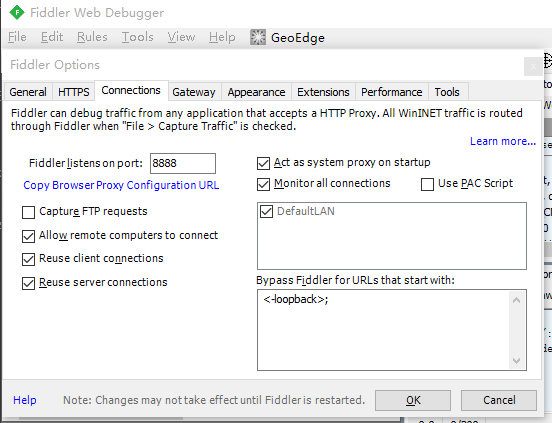552x423 pixels.
Task: Open the Rules menu
Action: coord(92,37)
